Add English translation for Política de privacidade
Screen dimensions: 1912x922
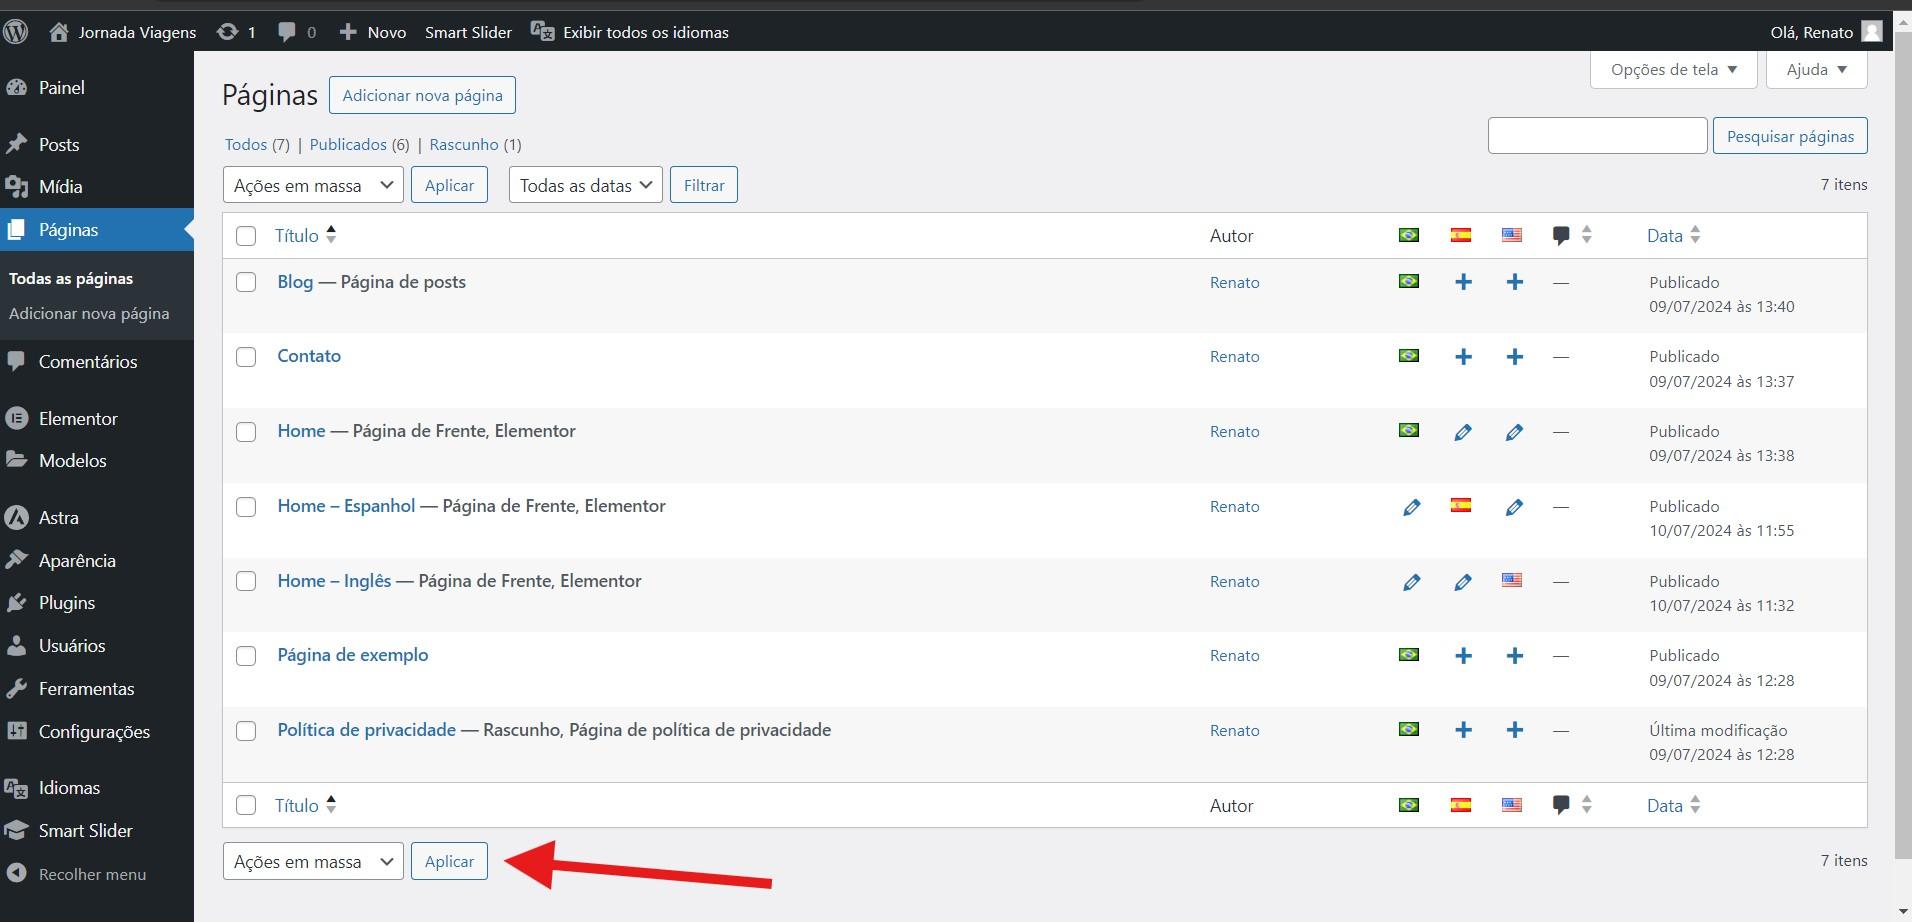click(x=1515, y=730)
